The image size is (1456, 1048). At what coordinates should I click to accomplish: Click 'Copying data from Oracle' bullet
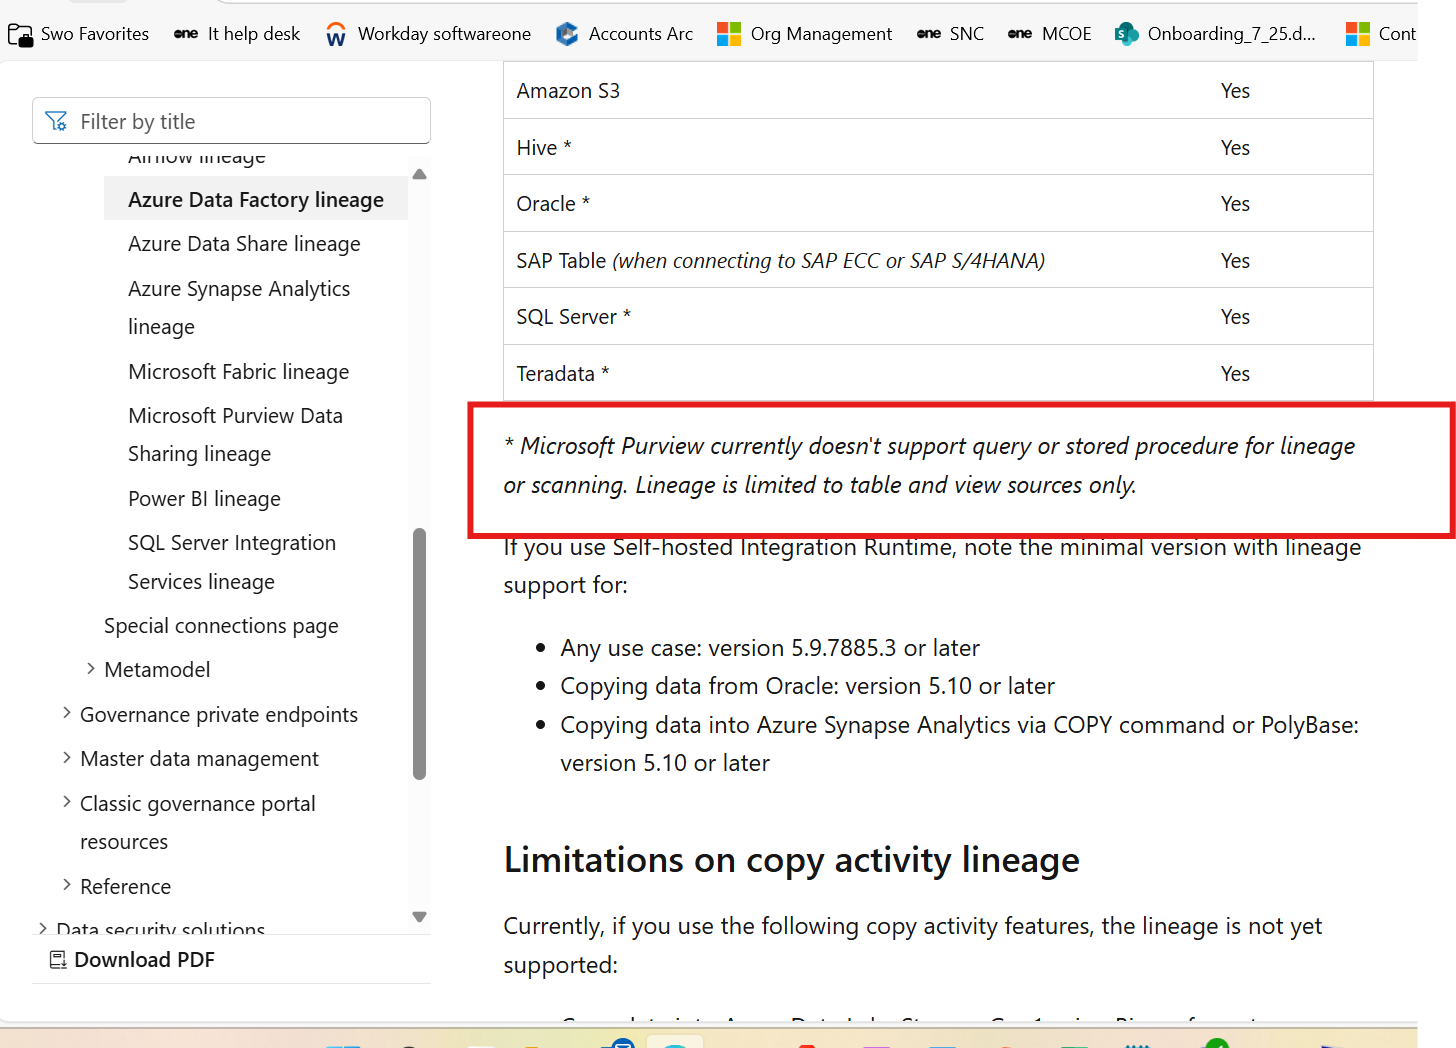(x=807, y=686)
